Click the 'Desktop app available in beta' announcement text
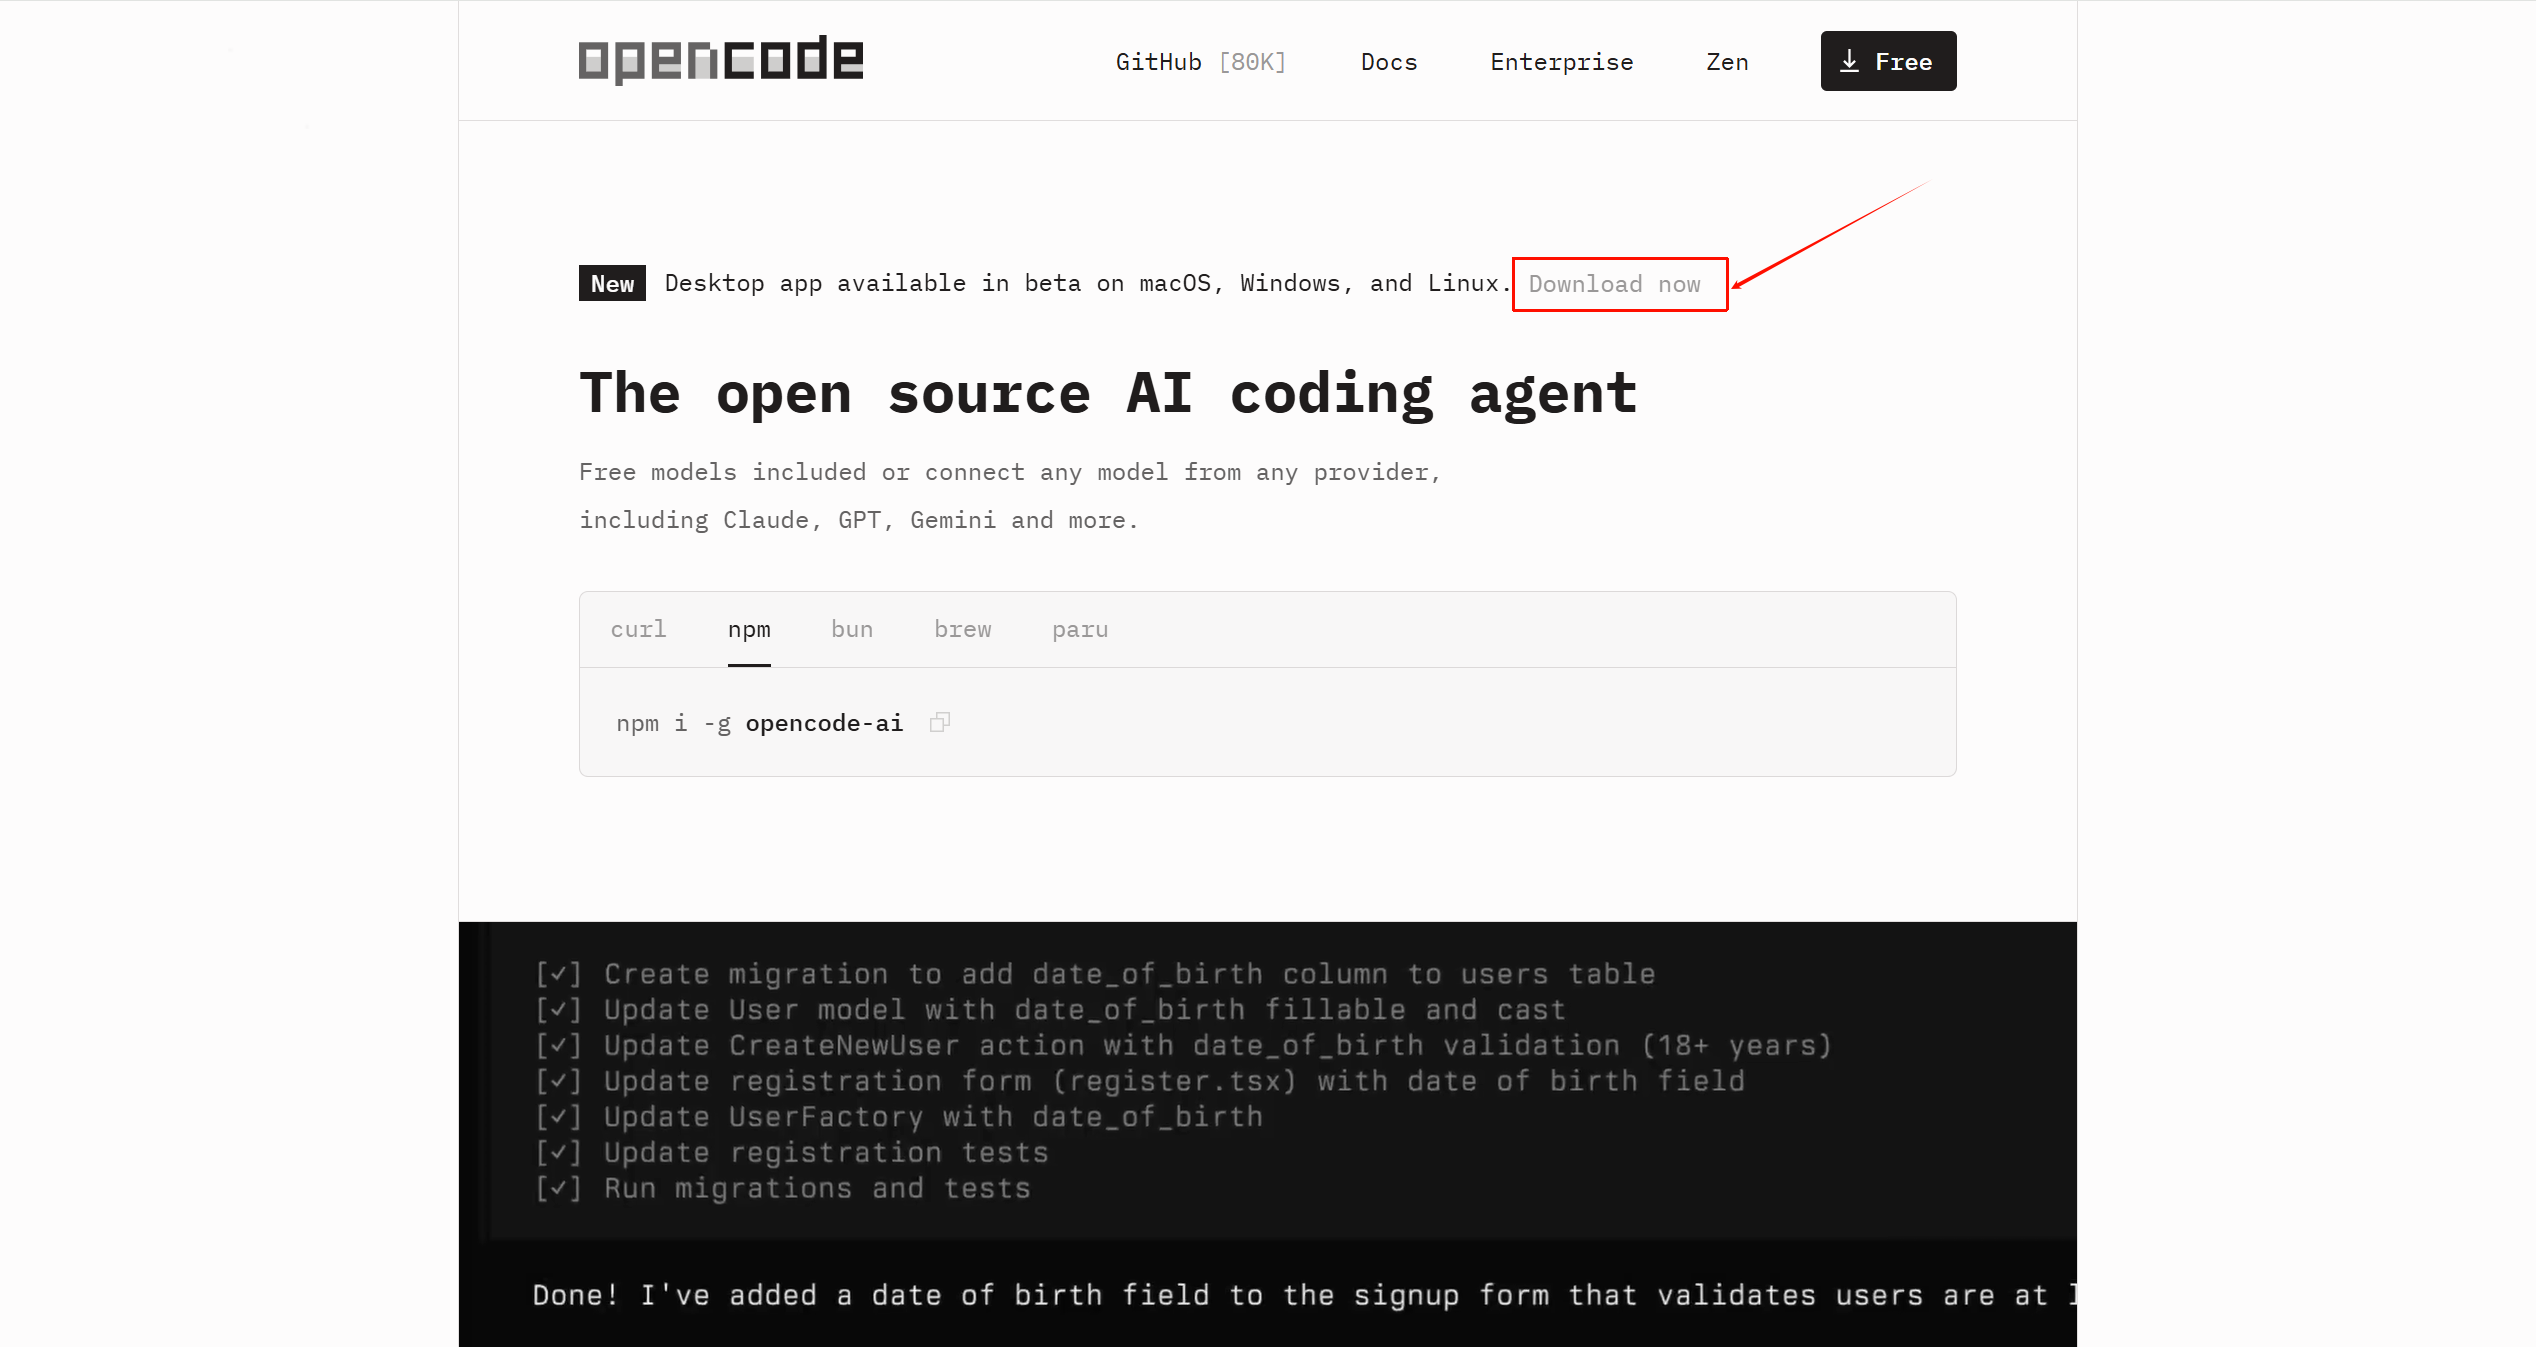The image size is (2536, 1347). (1085, 284)
